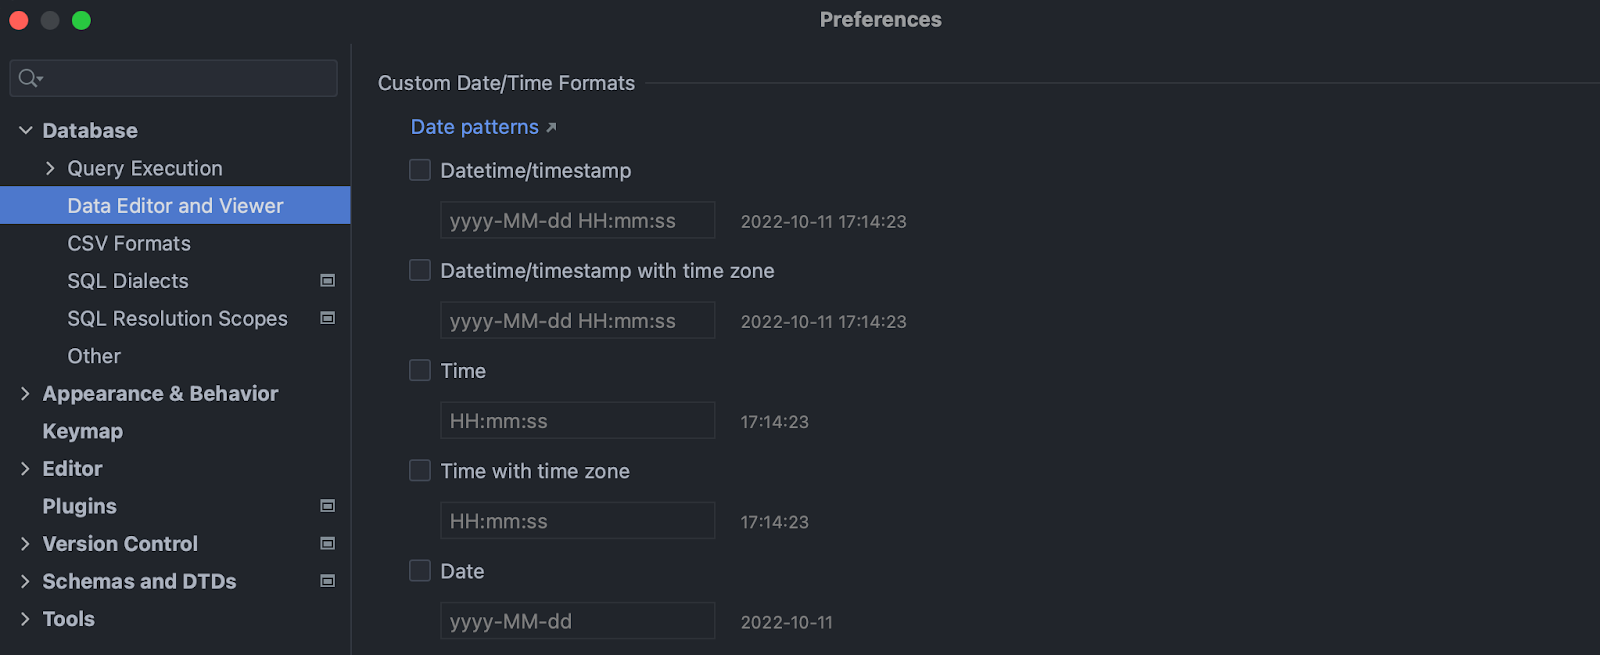The image size is (1600, 655).
Task: Click project-level icon beside Plugins
Action: pyautogui.click(x=327, y=506)
